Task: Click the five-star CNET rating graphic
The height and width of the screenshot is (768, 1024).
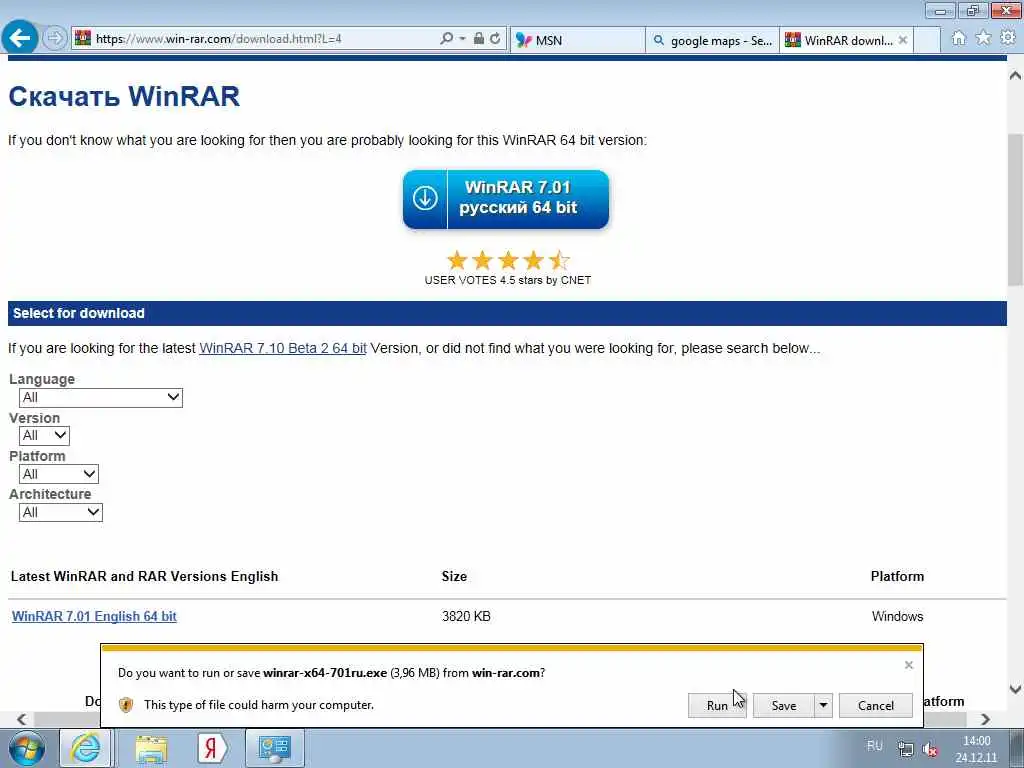Action: (x=508, y=261)
